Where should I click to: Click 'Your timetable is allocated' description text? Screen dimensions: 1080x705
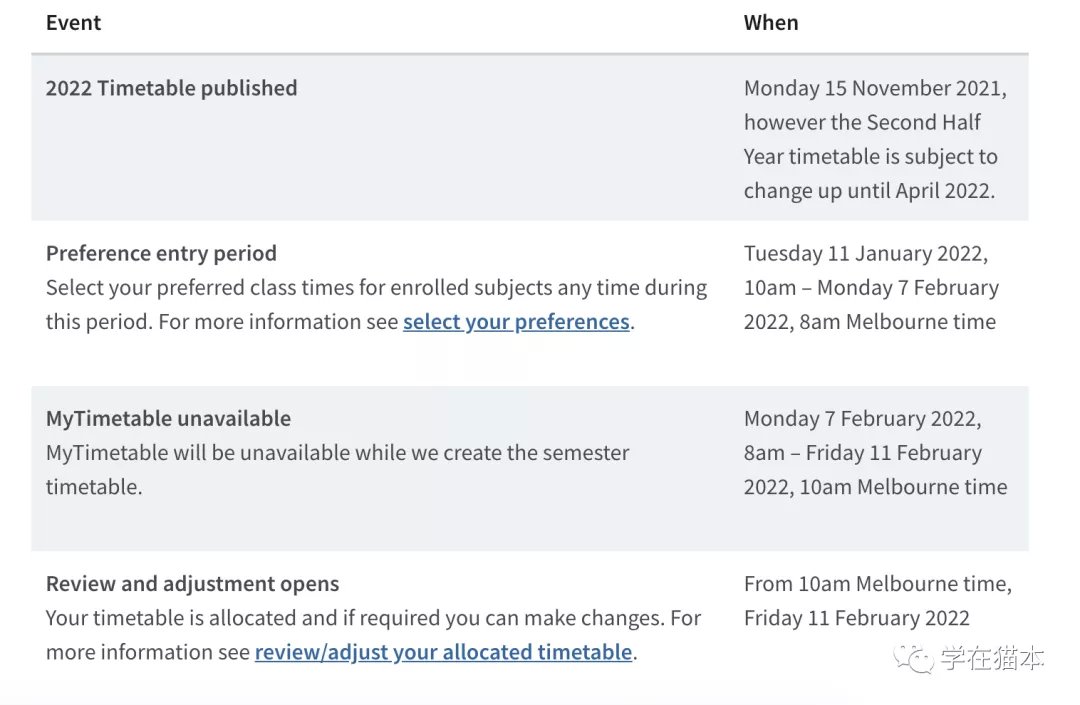(373, 635)
